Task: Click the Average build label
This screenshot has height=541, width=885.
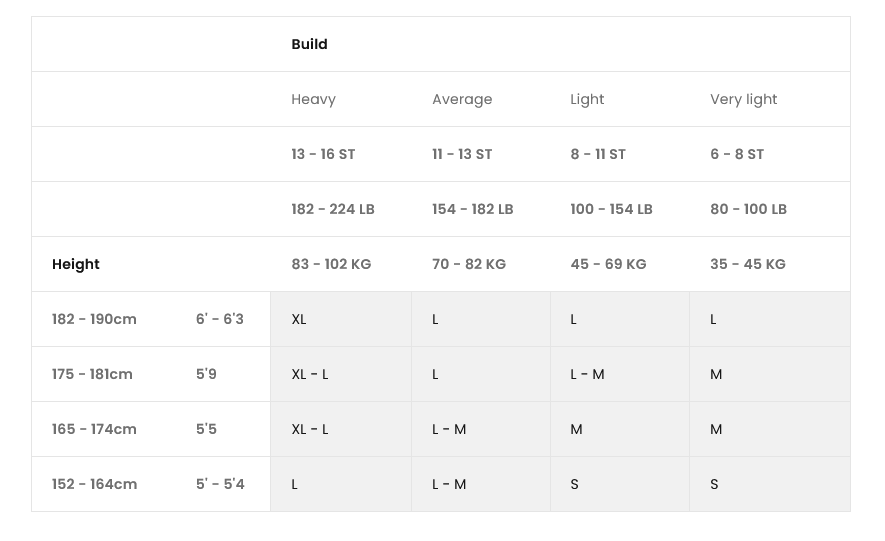Action: click(462, 99)
